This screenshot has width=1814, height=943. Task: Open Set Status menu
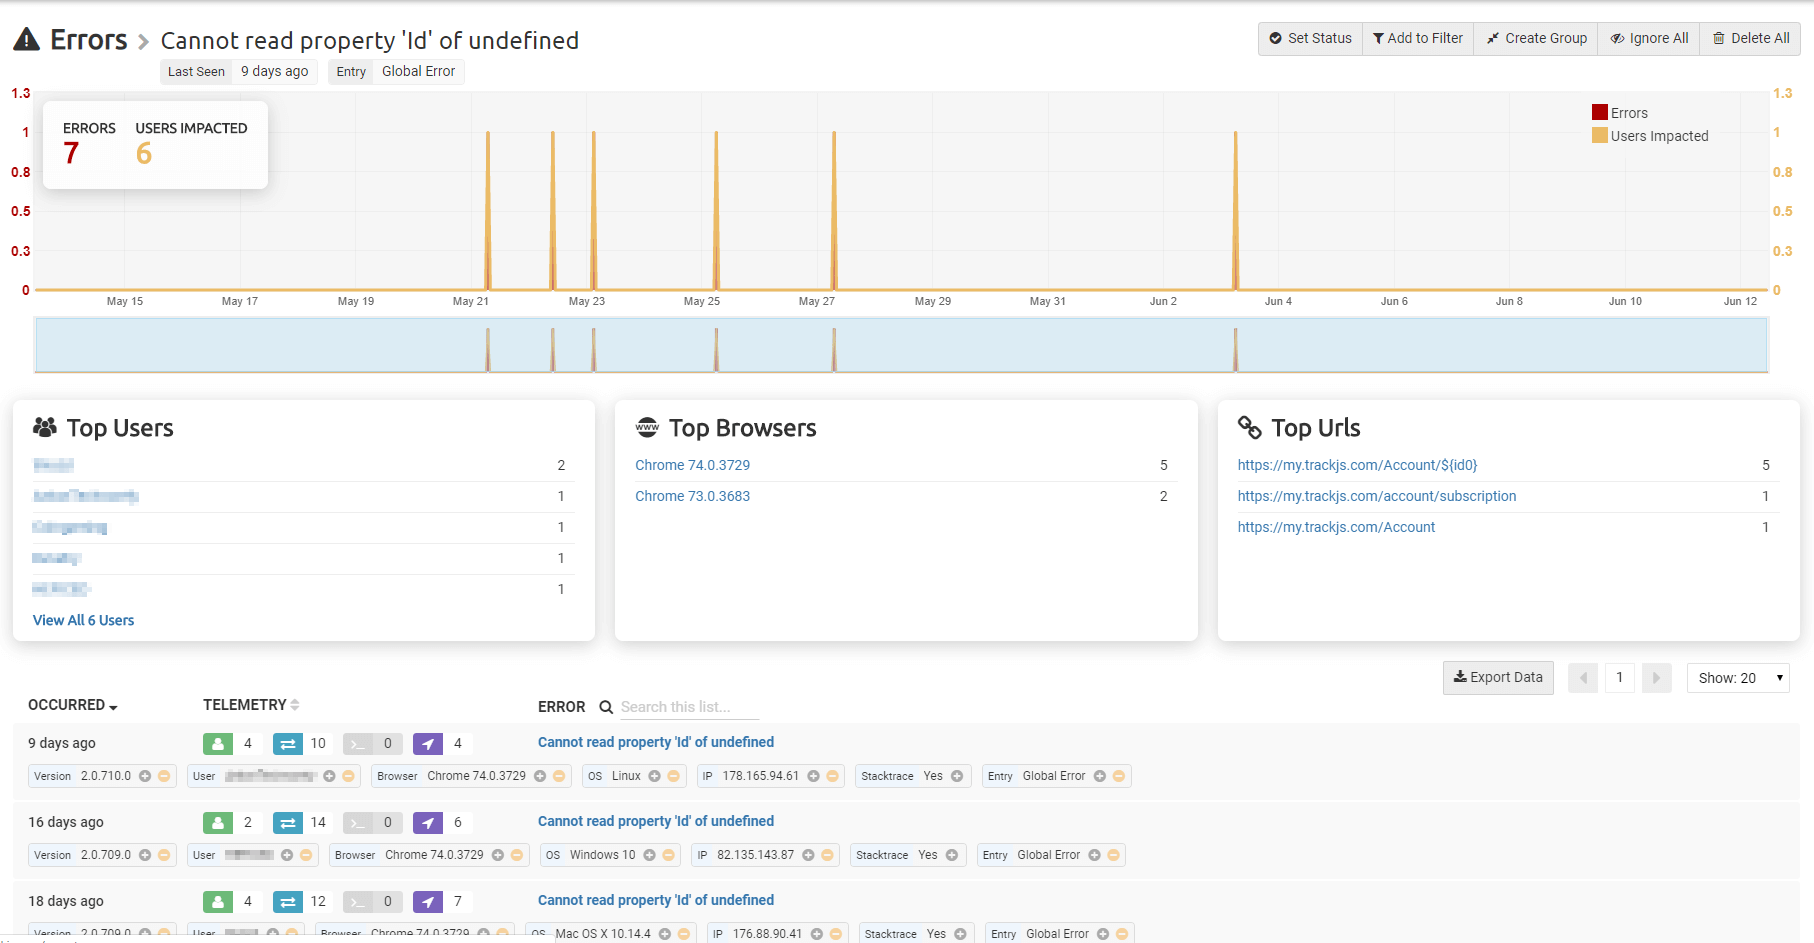click(x=1310, y=38)
